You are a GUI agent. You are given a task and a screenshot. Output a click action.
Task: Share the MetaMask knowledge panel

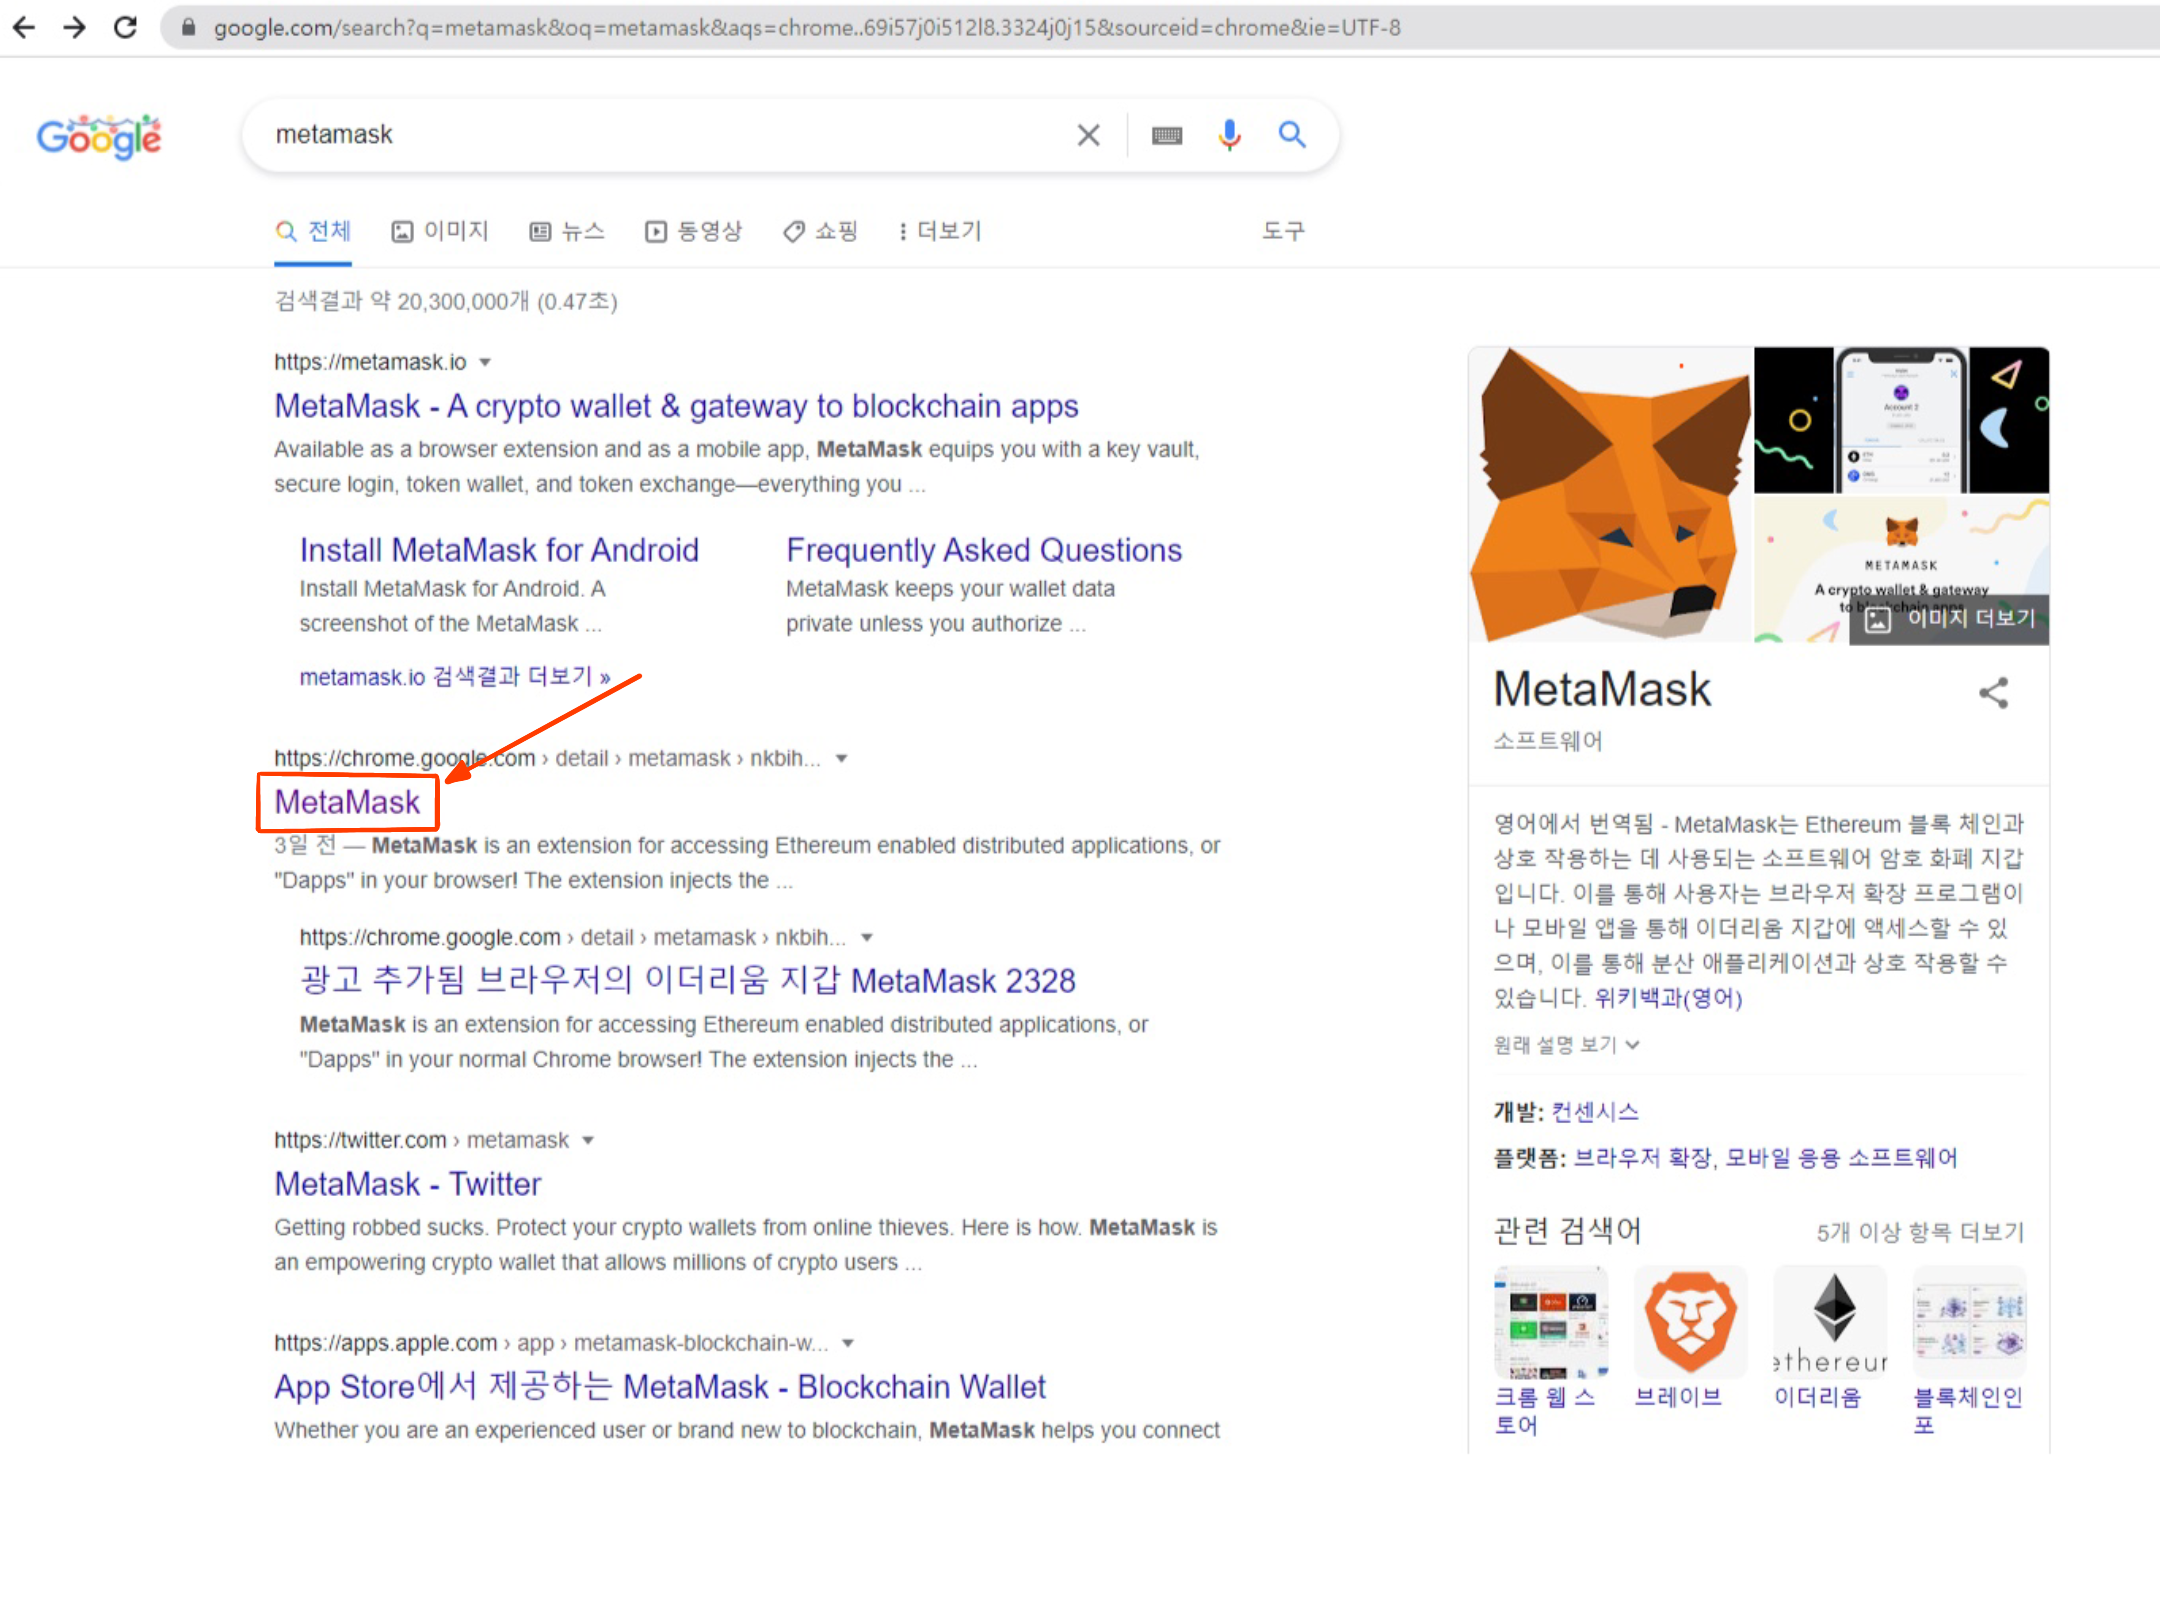(1993, 693)
